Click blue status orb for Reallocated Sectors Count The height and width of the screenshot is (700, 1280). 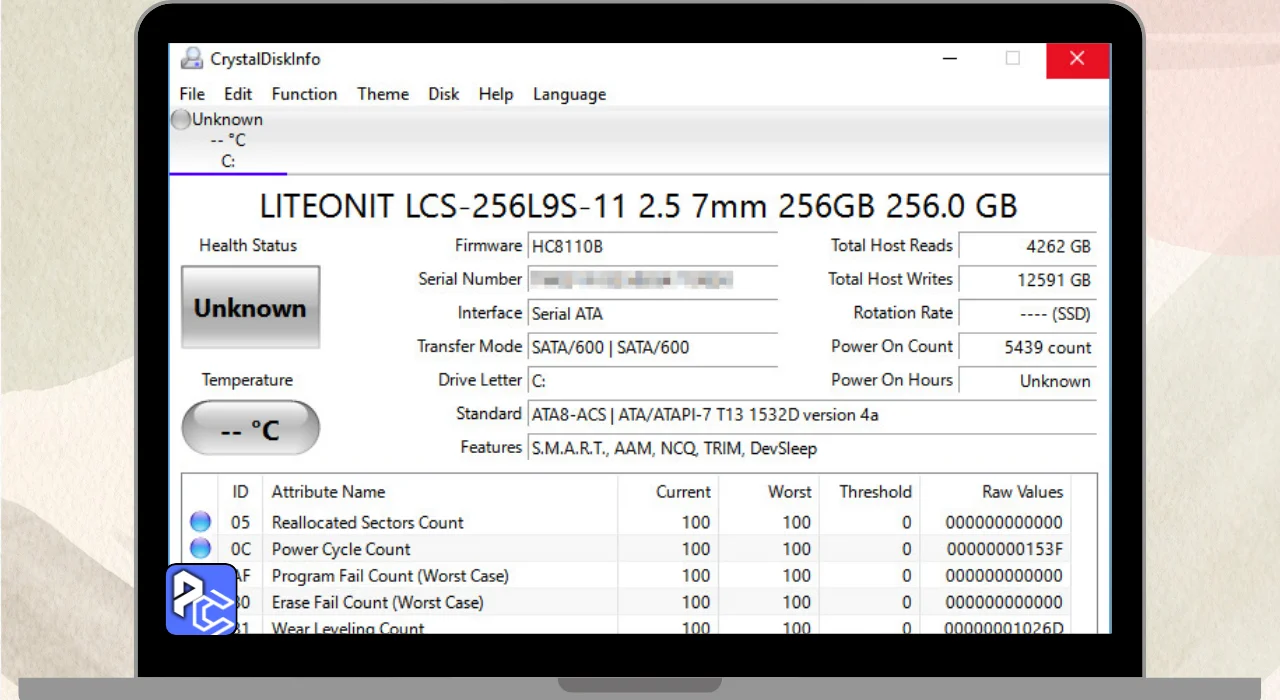pyautogui.click(x=200, y=522)
